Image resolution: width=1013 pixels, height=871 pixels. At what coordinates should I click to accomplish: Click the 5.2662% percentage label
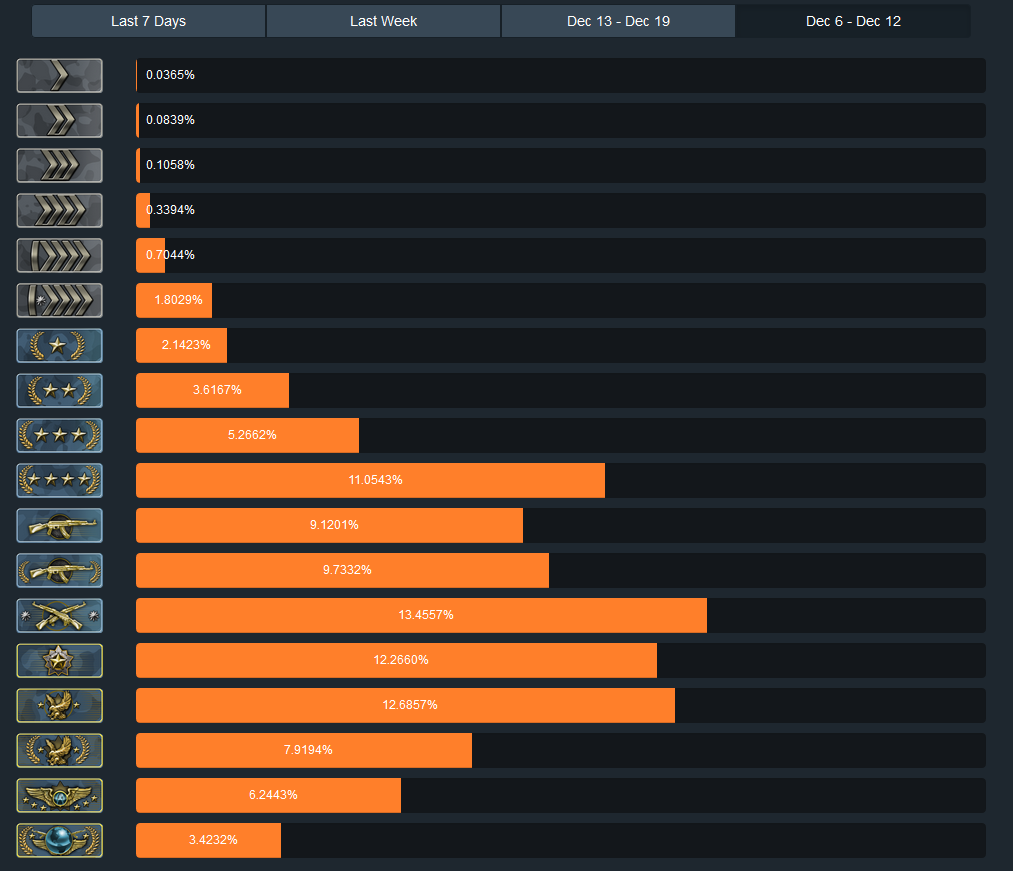point(252,435)
